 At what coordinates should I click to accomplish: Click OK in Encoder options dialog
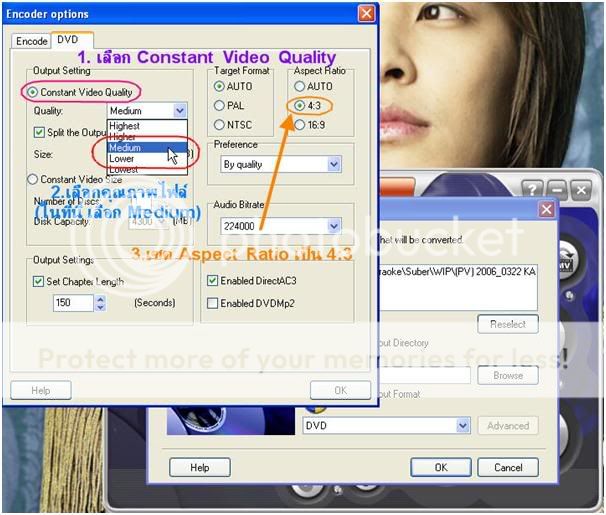point(340,390)
